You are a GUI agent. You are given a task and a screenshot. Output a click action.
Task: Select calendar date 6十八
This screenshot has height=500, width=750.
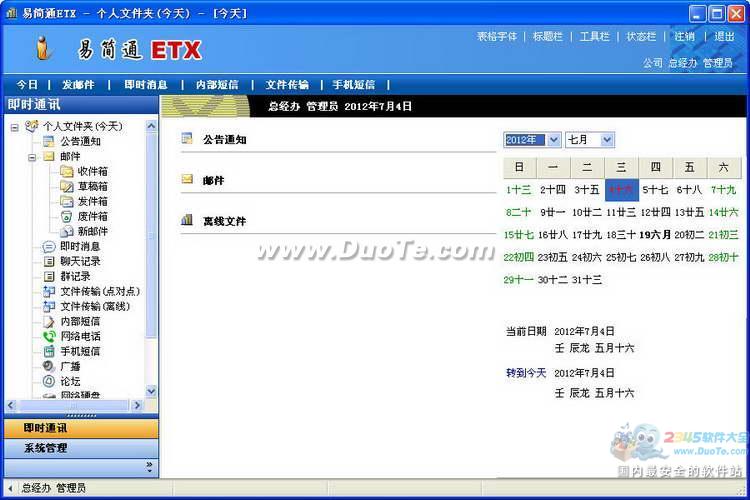[x=689, y=189]
